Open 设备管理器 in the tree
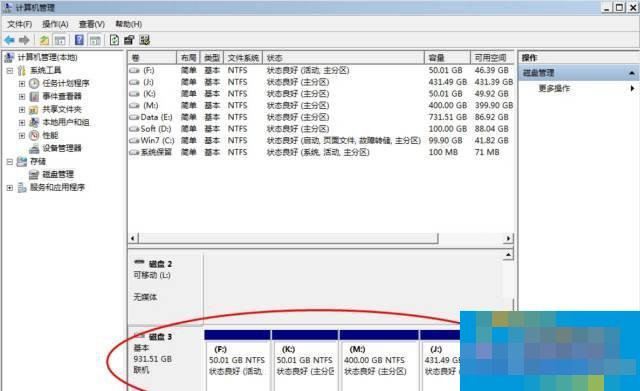640x391 pixels. tap(62, 148)
